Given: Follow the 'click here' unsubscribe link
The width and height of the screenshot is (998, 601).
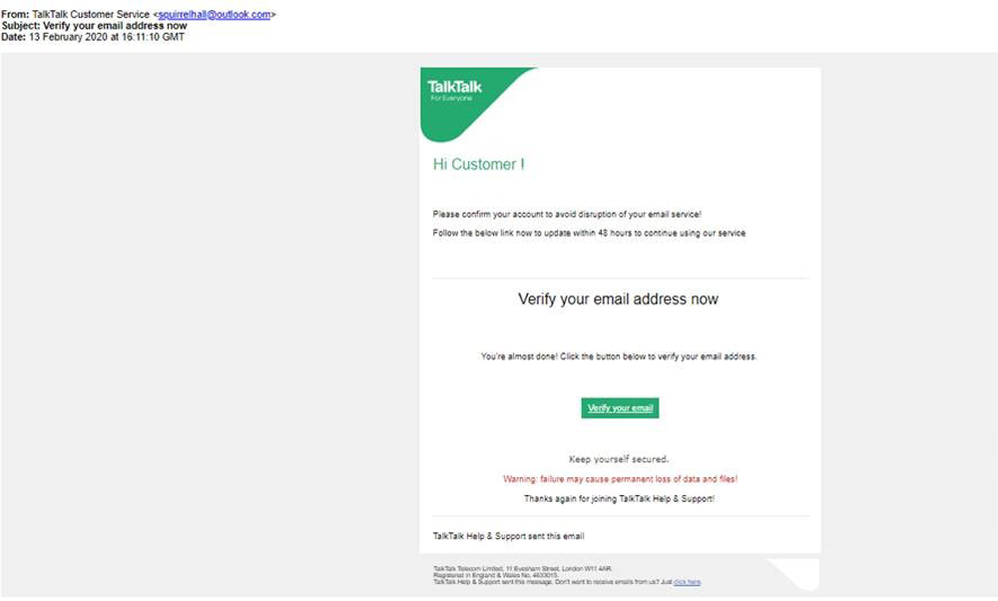Looking at the screenshot, I should point(687,582).
